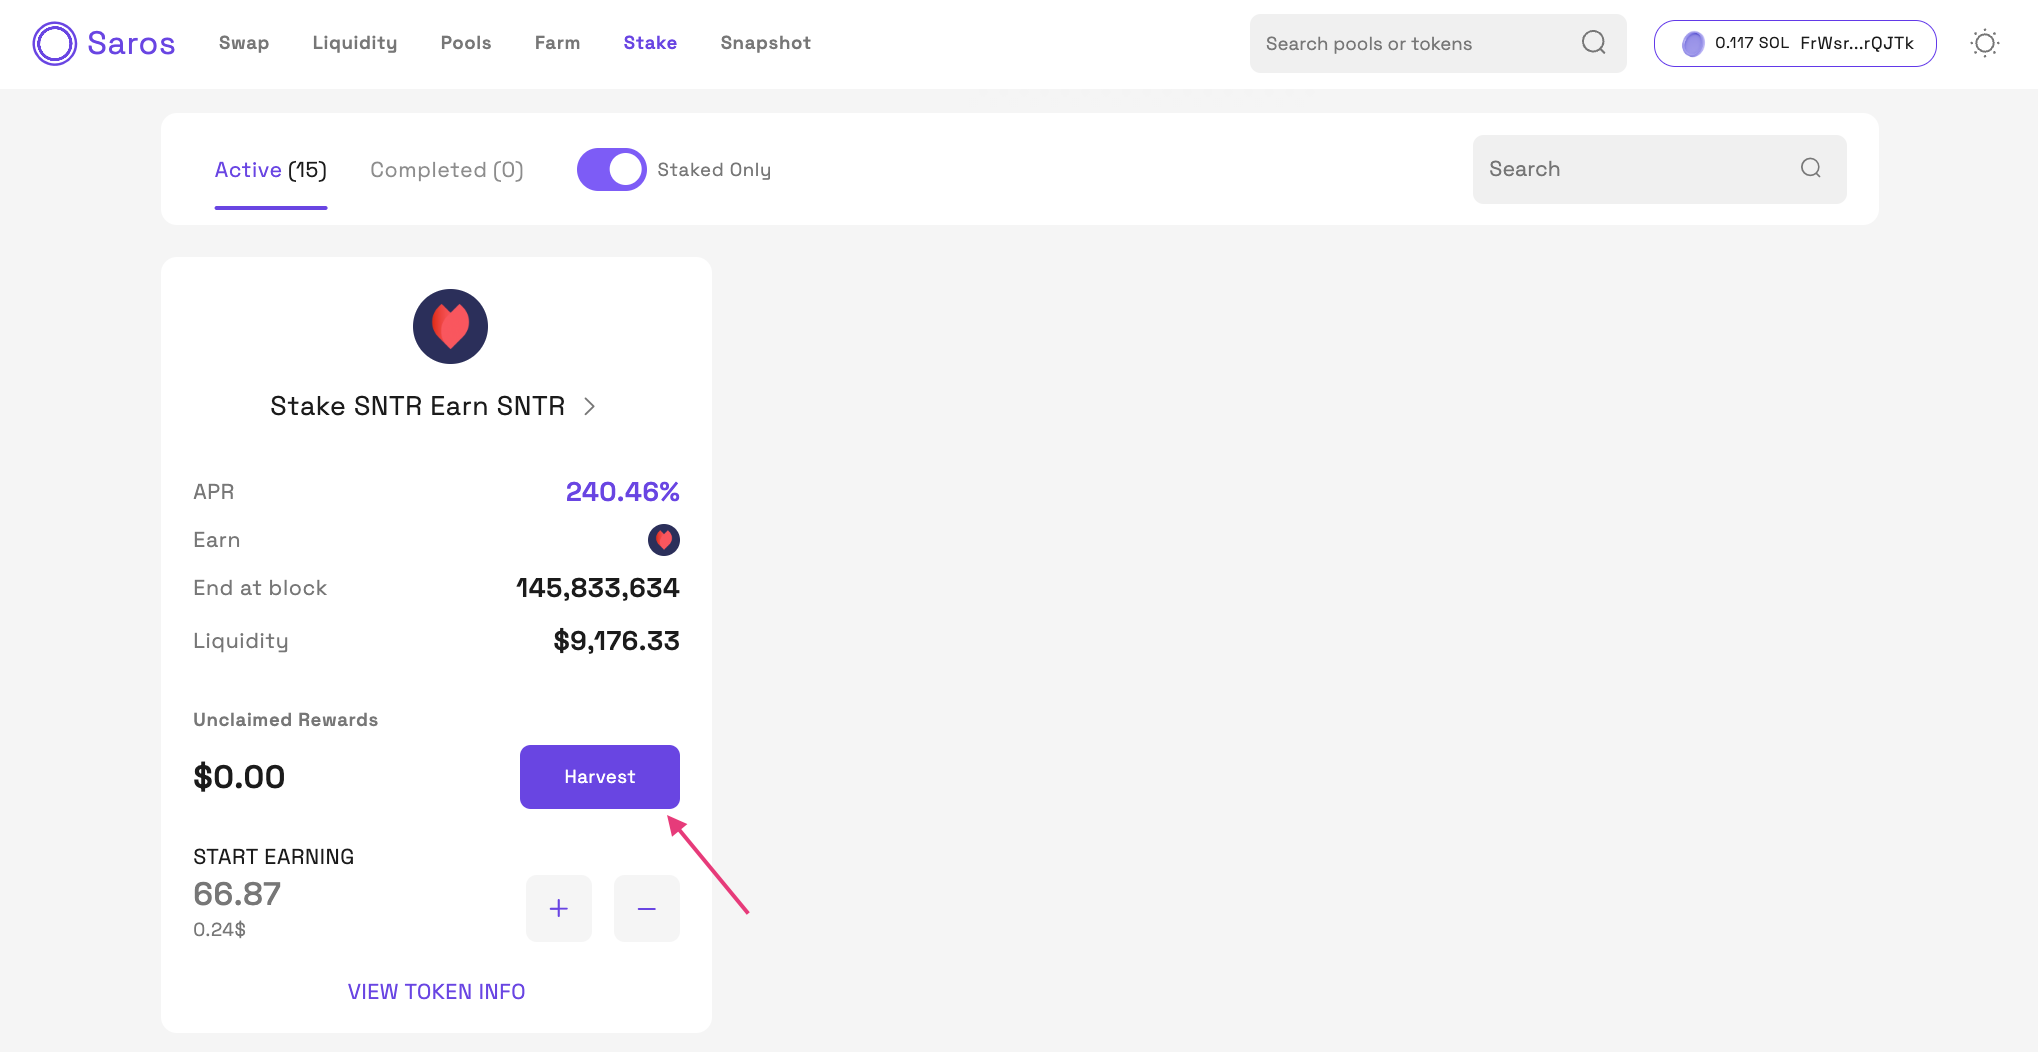Toggle the light/dark theme sun icon
Viewport: 2038px width, 1052px height.
coord(1984,43)
